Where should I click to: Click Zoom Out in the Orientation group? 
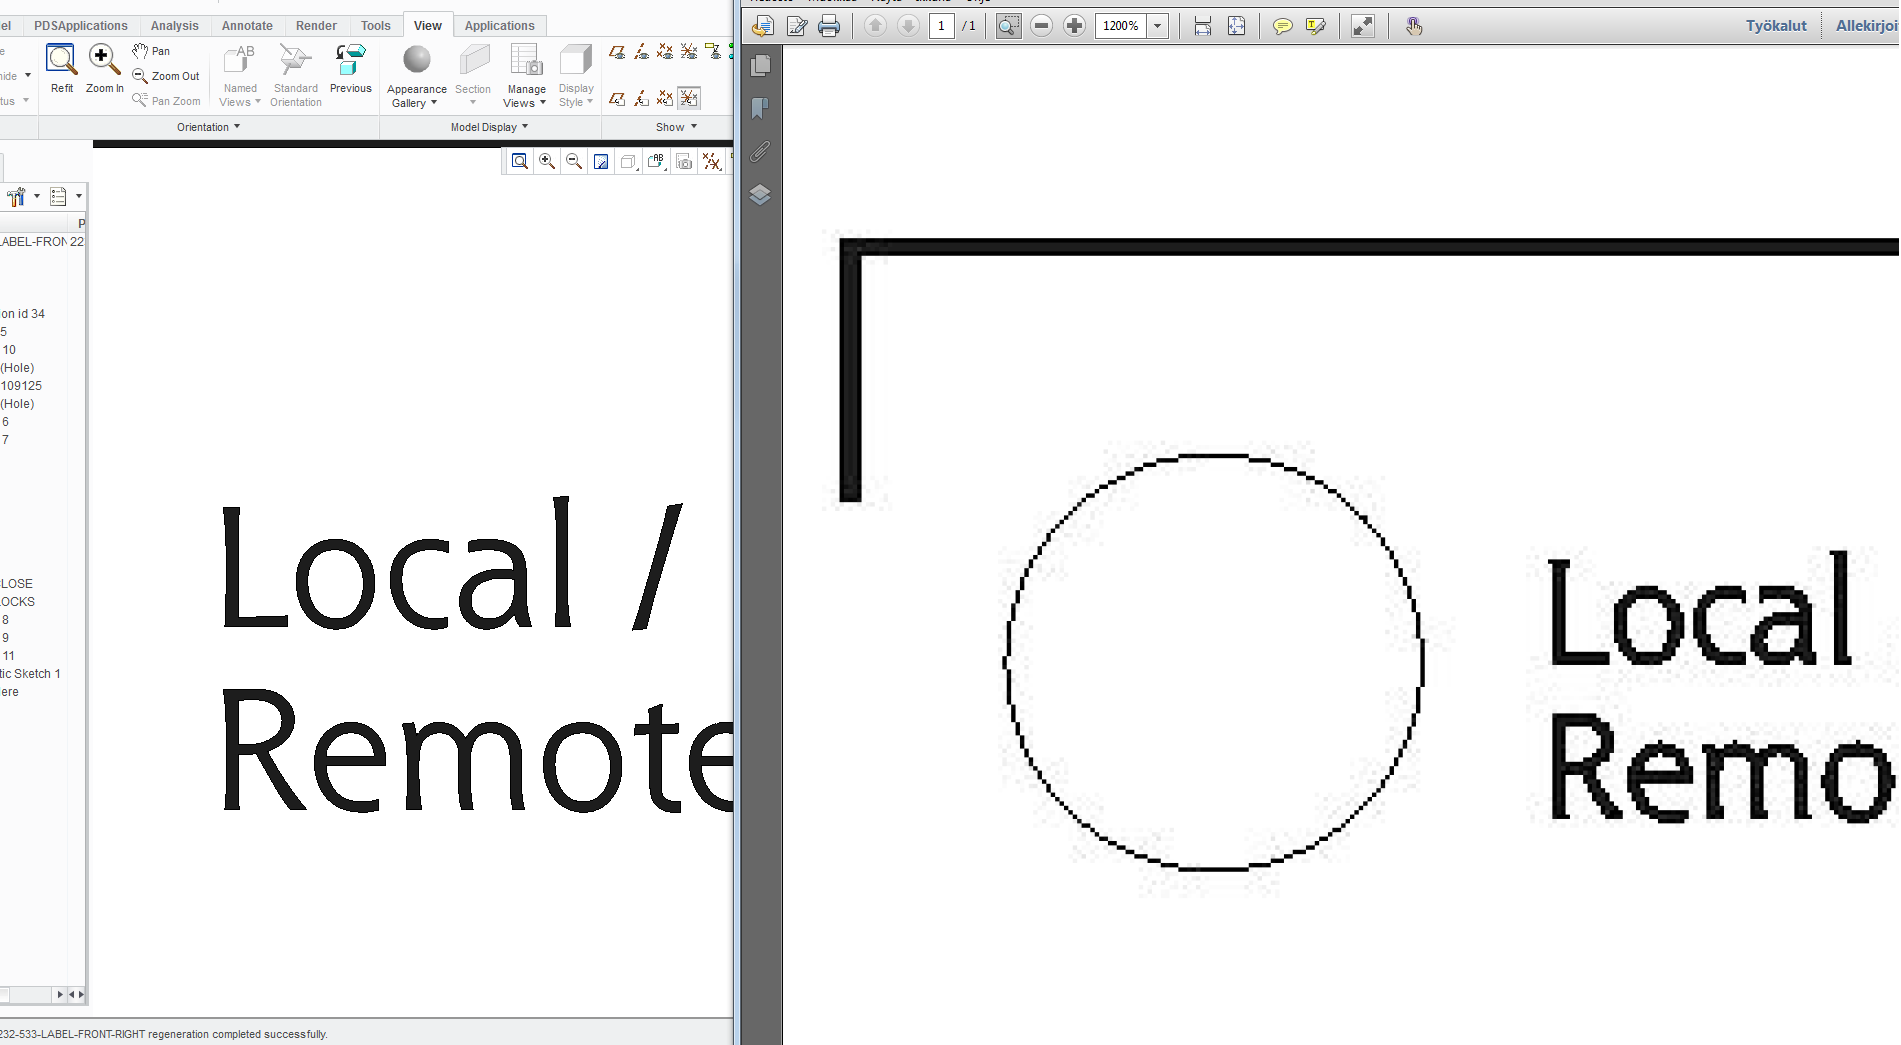[x=166, y=76]
